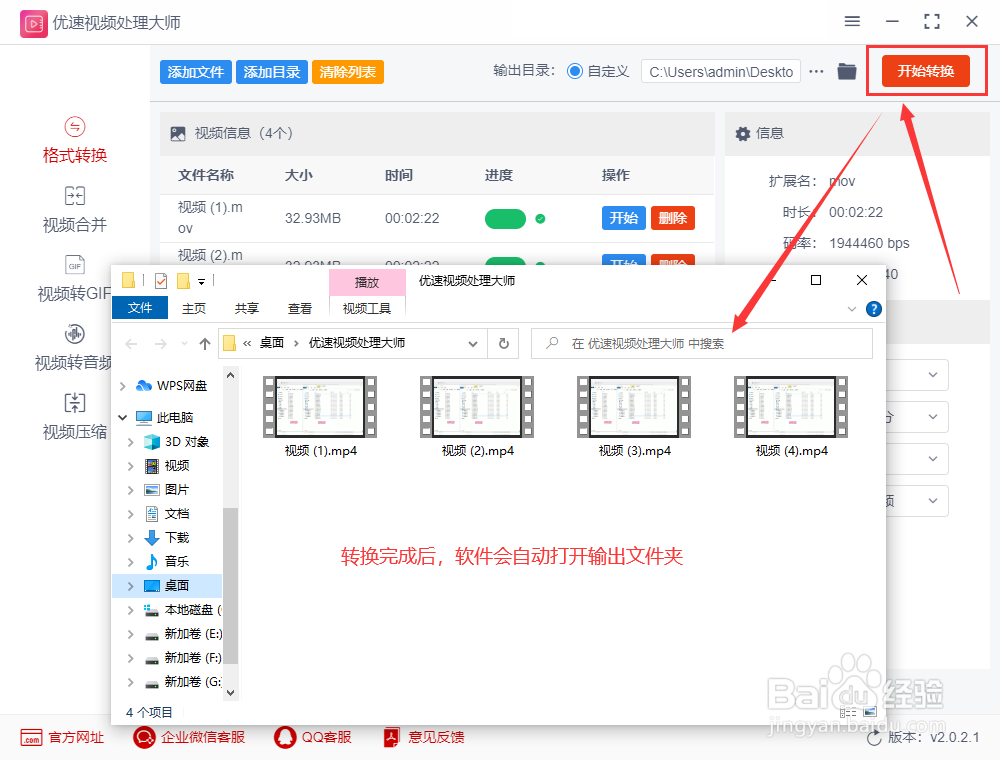Viewport: 1000px width, 760px height.
Task: Click the 播放 contextual tab
Action: tap(367, 282)
